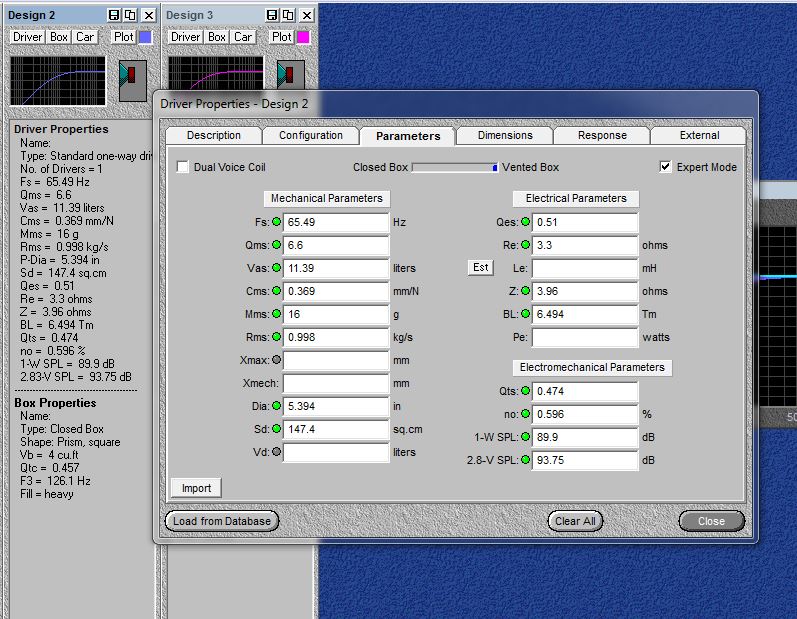The image size is (797, 619).
Task: Open the External tab
Action: (x=699, y=135)
